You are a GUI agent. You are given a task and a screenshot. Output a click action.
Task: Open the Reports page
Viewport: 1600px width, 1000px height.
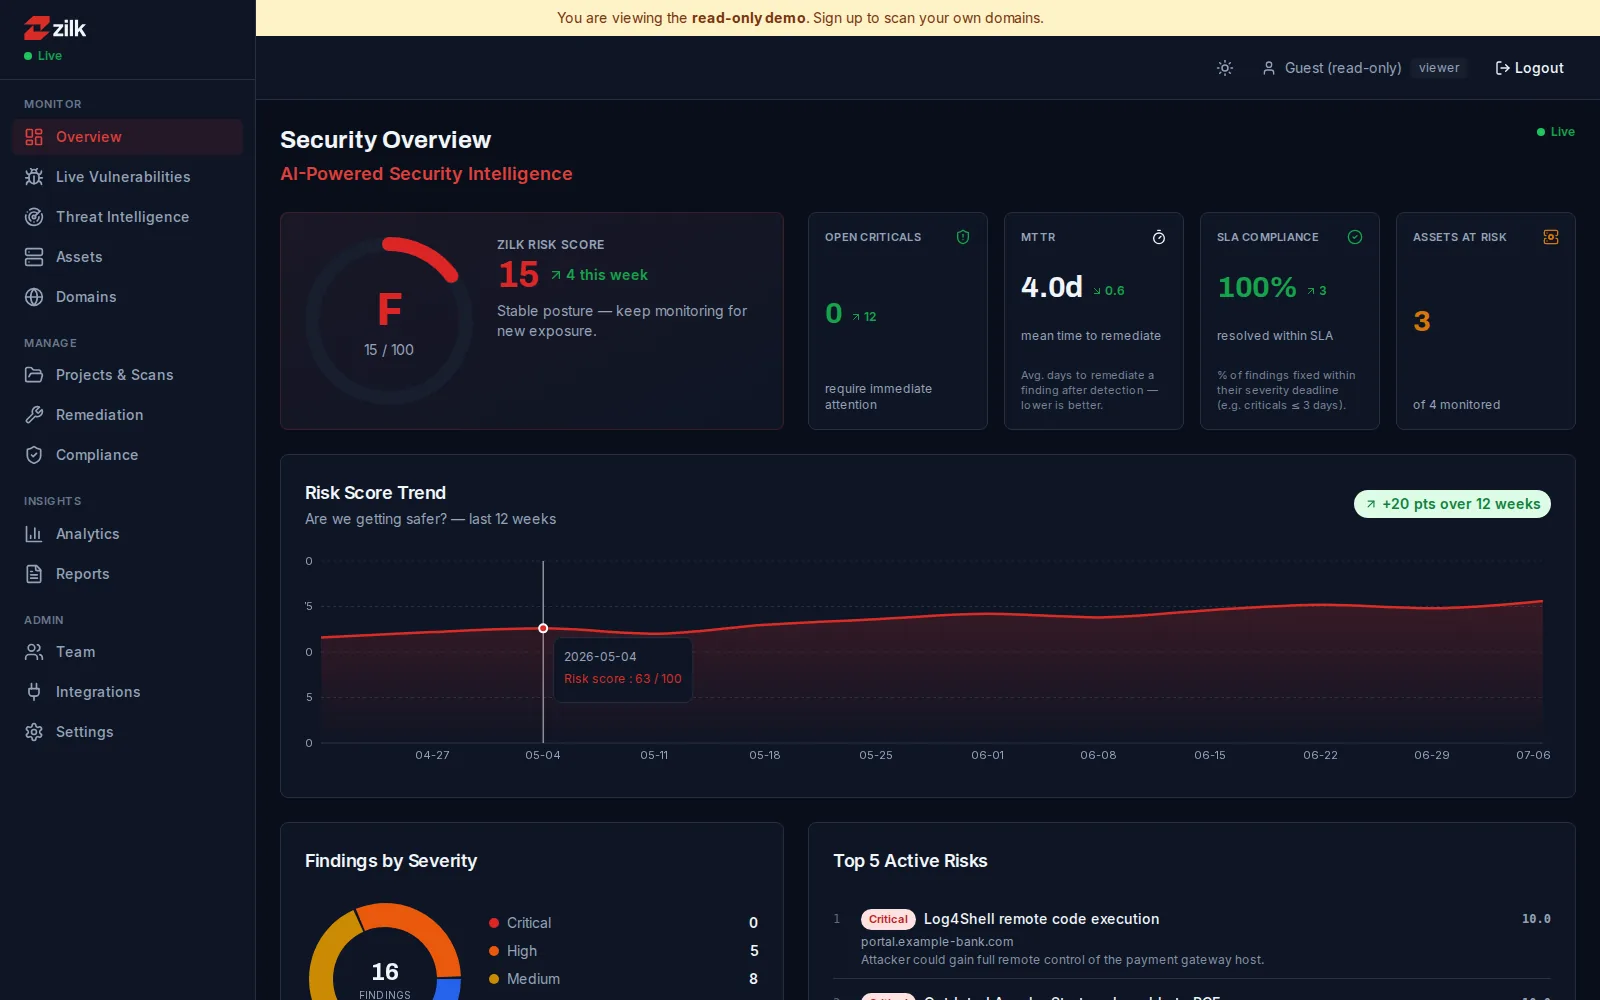[128, 574]
